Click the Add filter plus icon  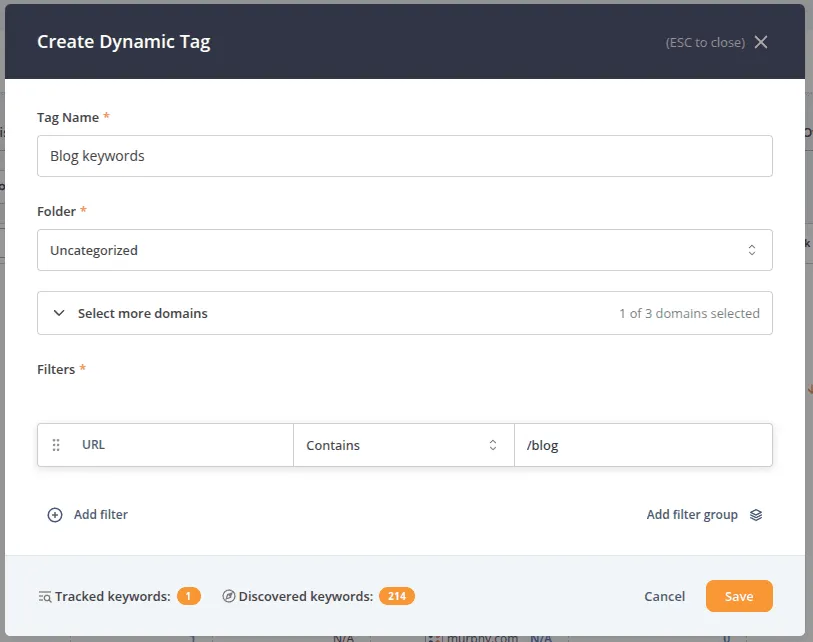55,515
